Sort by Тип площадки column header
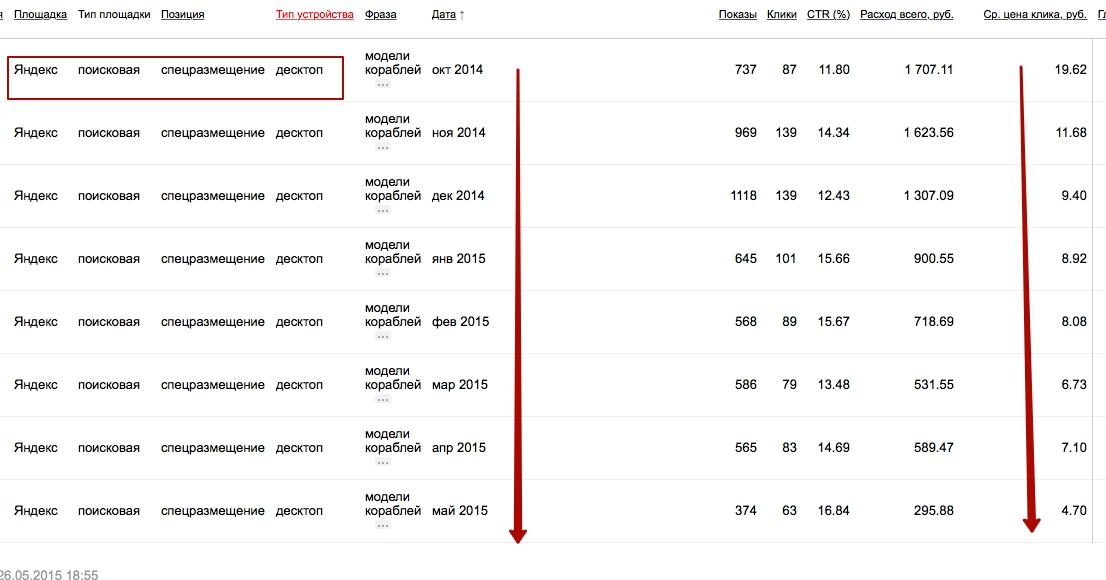 pos(114,15)
